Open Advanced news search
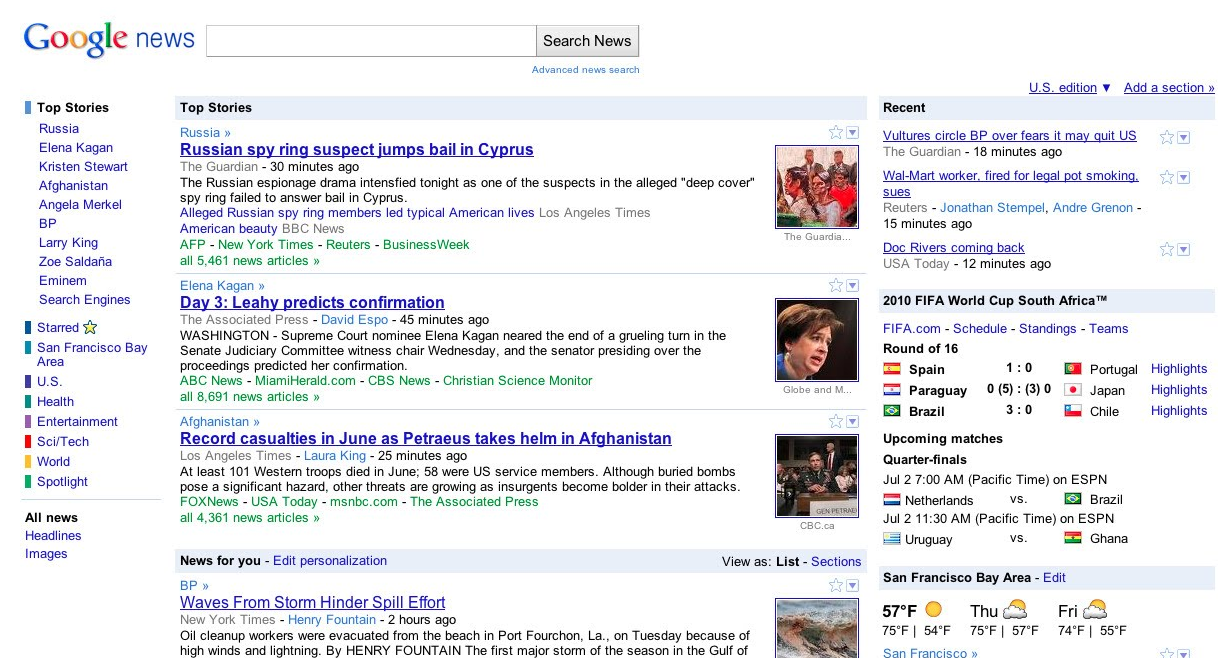Image resolution: width=1225 pixels, height=658 pixels. click(586, 69)
